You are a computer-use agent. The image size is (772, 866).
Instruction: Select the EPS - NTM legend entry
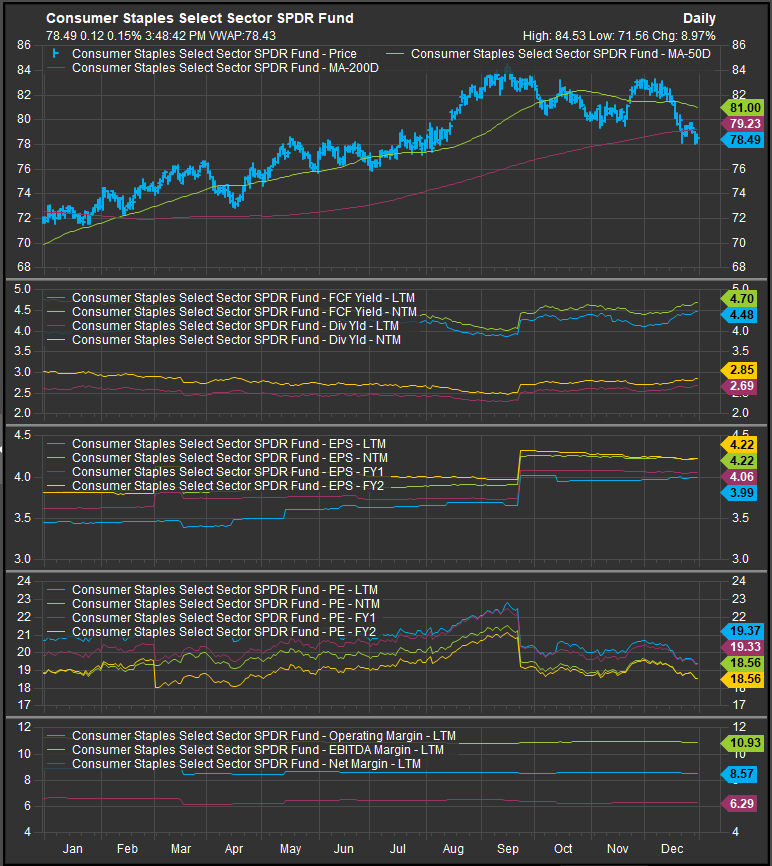pyautogui.click(x=218, y=458)
